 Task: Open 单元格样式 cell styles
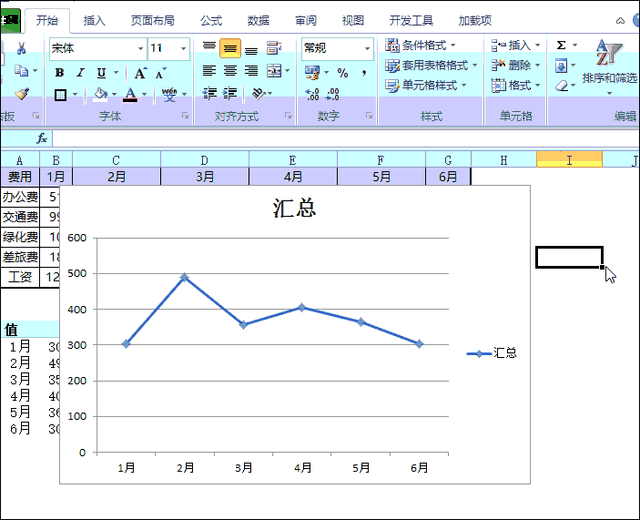pyautogui.click(x=426, y=85)
